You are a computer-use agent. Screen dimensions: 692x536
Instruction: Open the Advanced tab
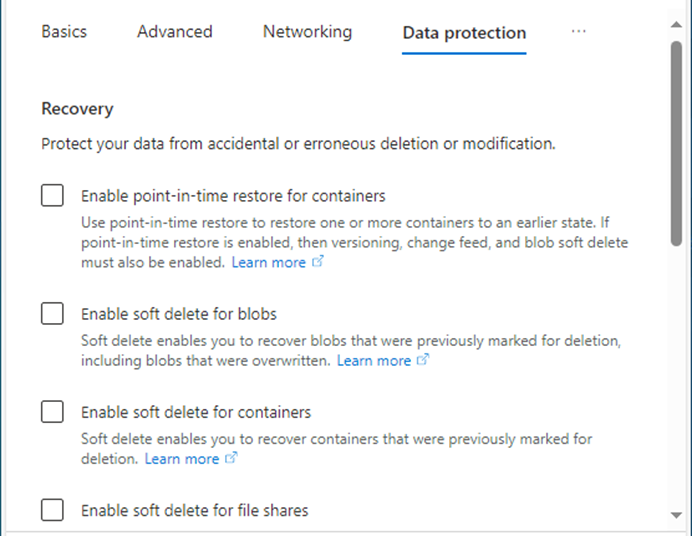[175, 32]
